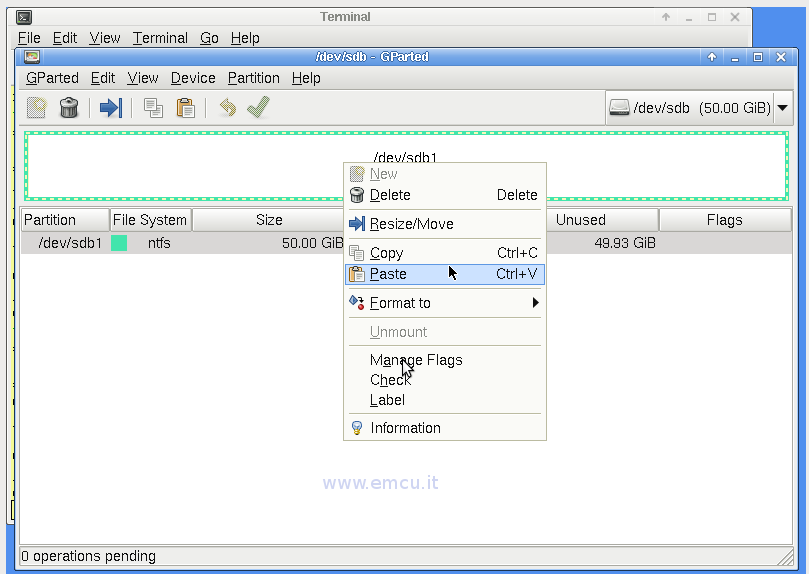Screen dimensions: 809x574
Task: Open the GParted menu in menu bar
Action: pyautogui.click(x=52, y=78)
